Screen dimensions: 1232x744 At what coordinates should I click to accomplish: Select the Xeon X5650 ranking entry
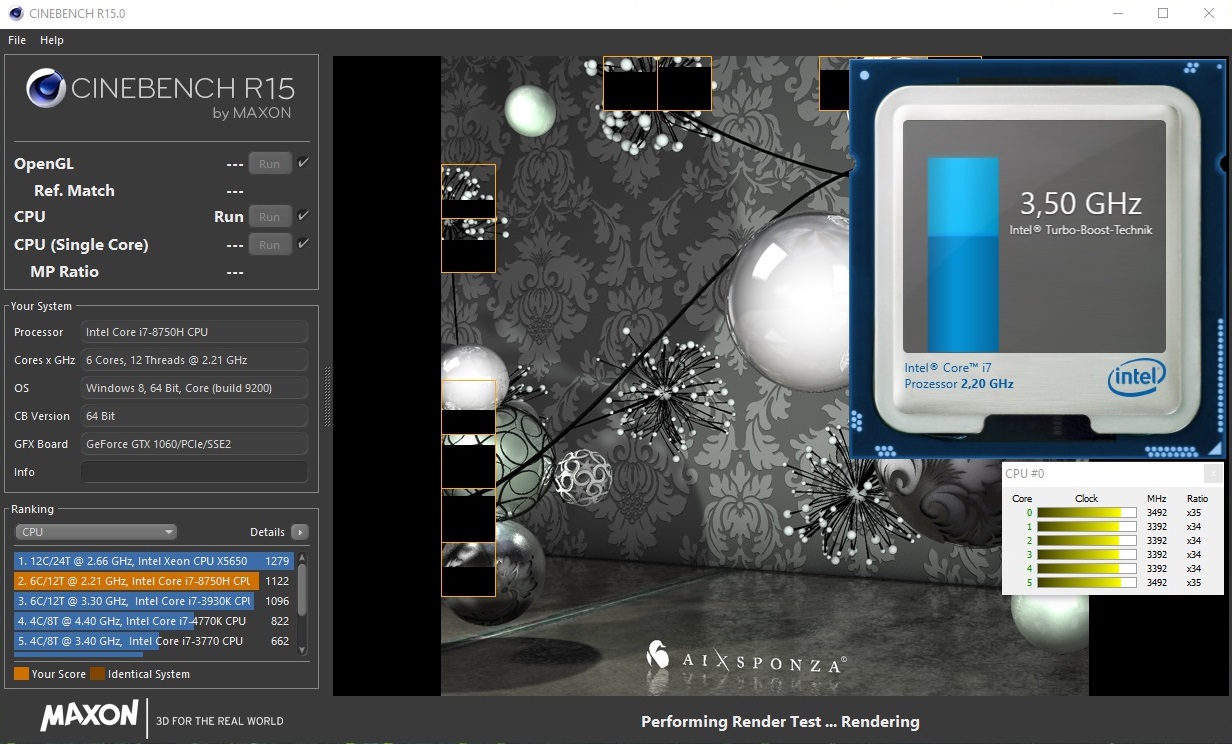(x=154, y=561)
